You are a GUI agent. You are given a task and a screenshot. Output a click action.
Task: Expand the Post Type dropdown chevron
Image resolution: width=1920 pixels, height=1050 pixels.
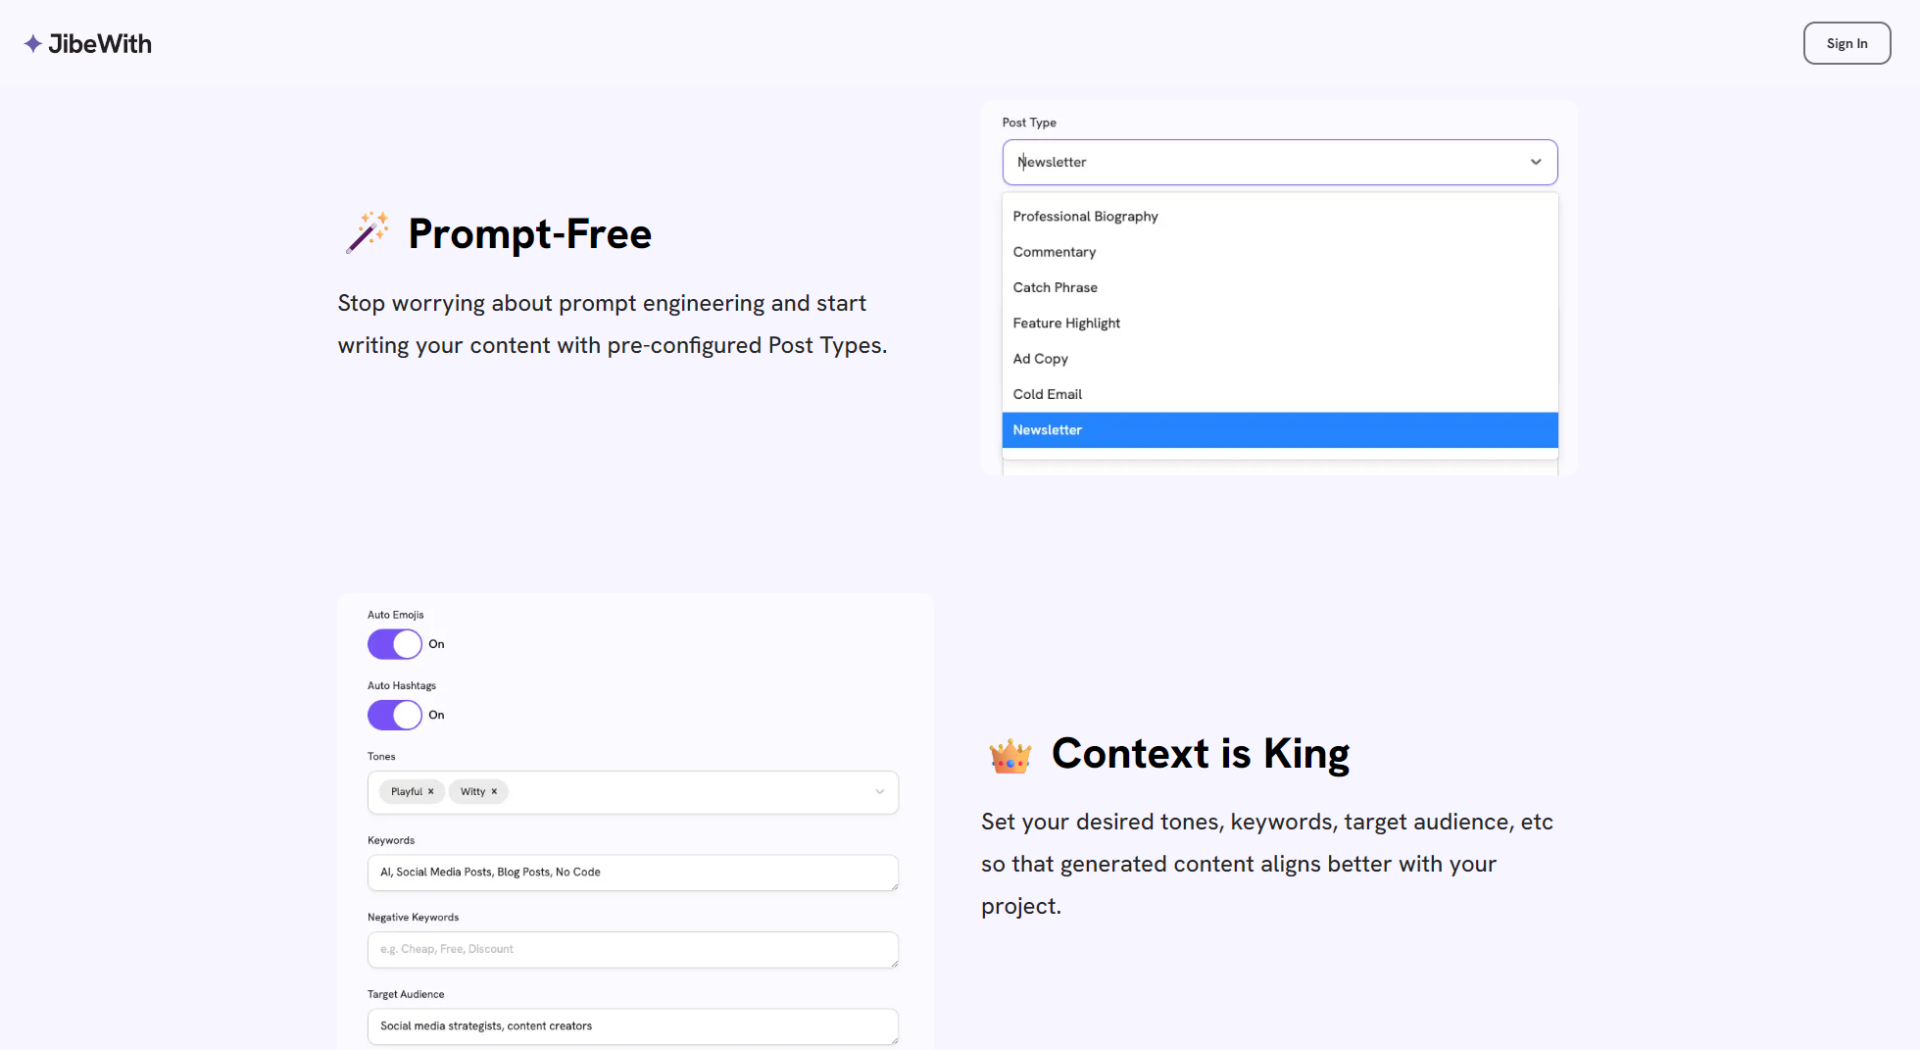point(1535,162)
